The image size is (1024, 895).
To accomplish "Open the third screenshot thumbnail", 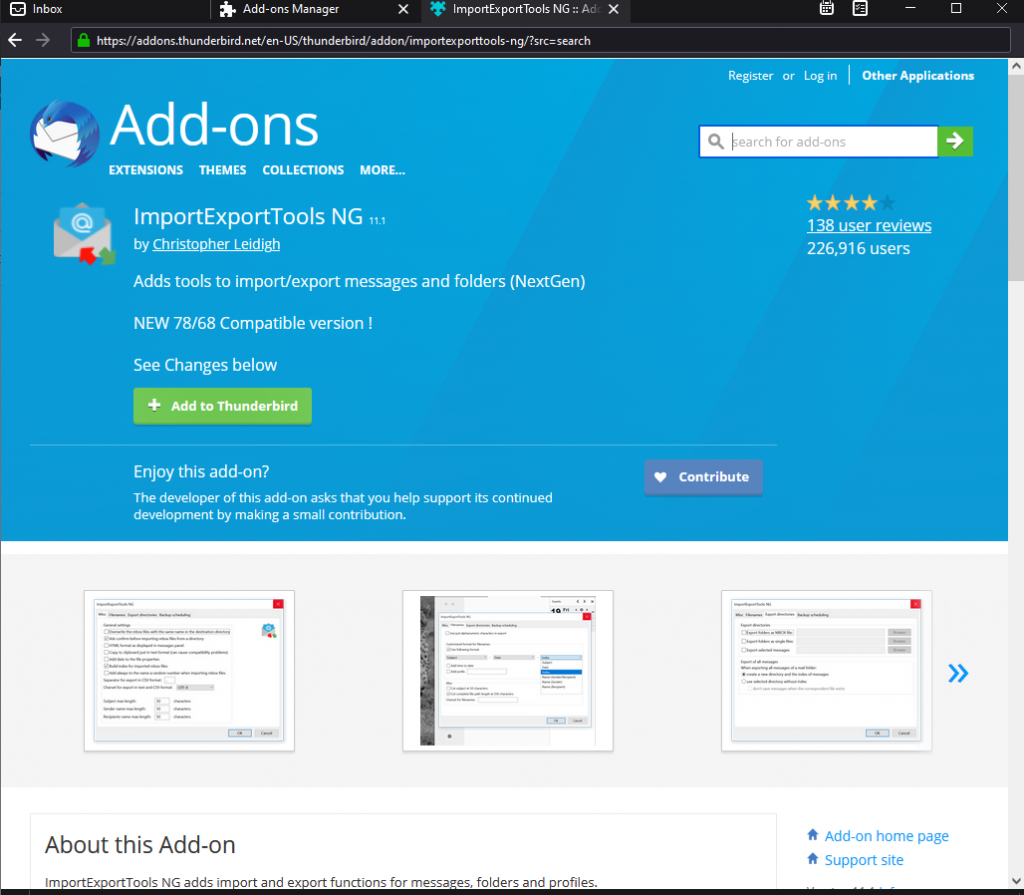I will coord(826,671).
